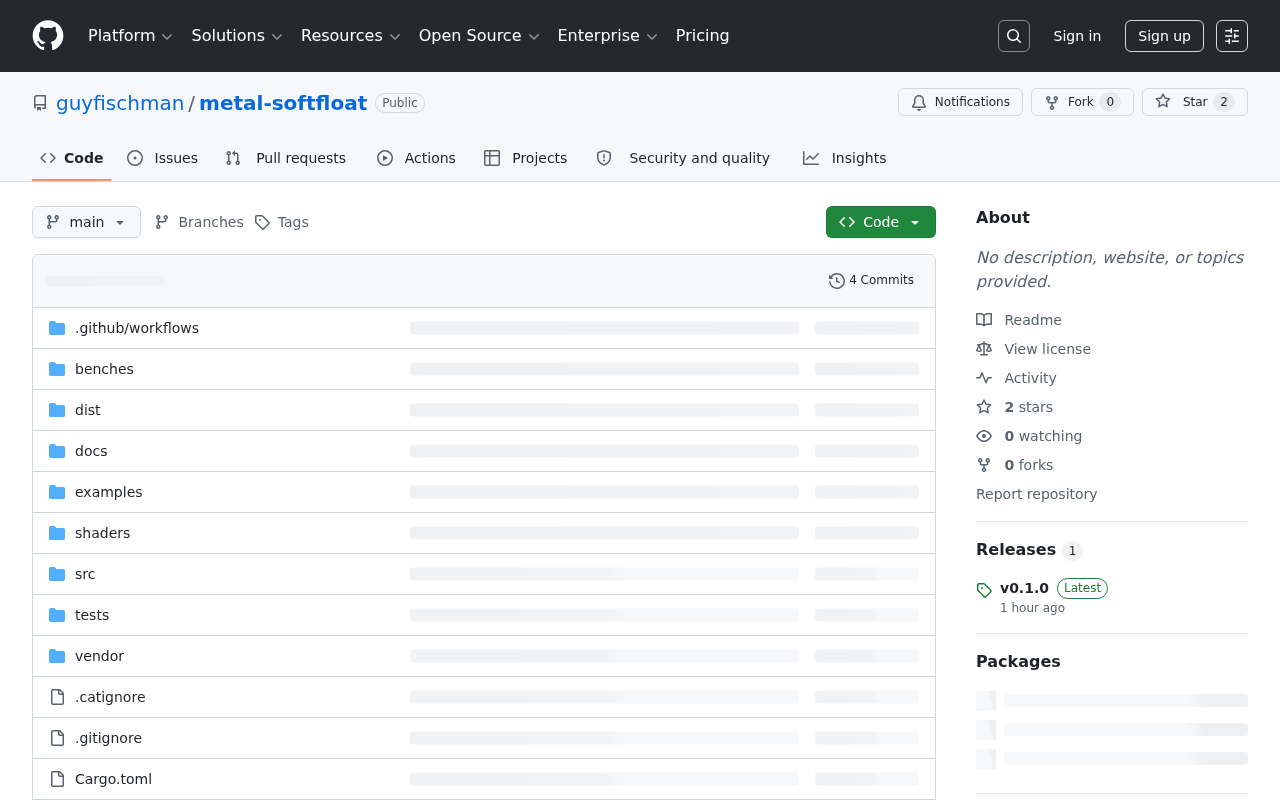Click the Activity pulse icon

pos(984,378)
